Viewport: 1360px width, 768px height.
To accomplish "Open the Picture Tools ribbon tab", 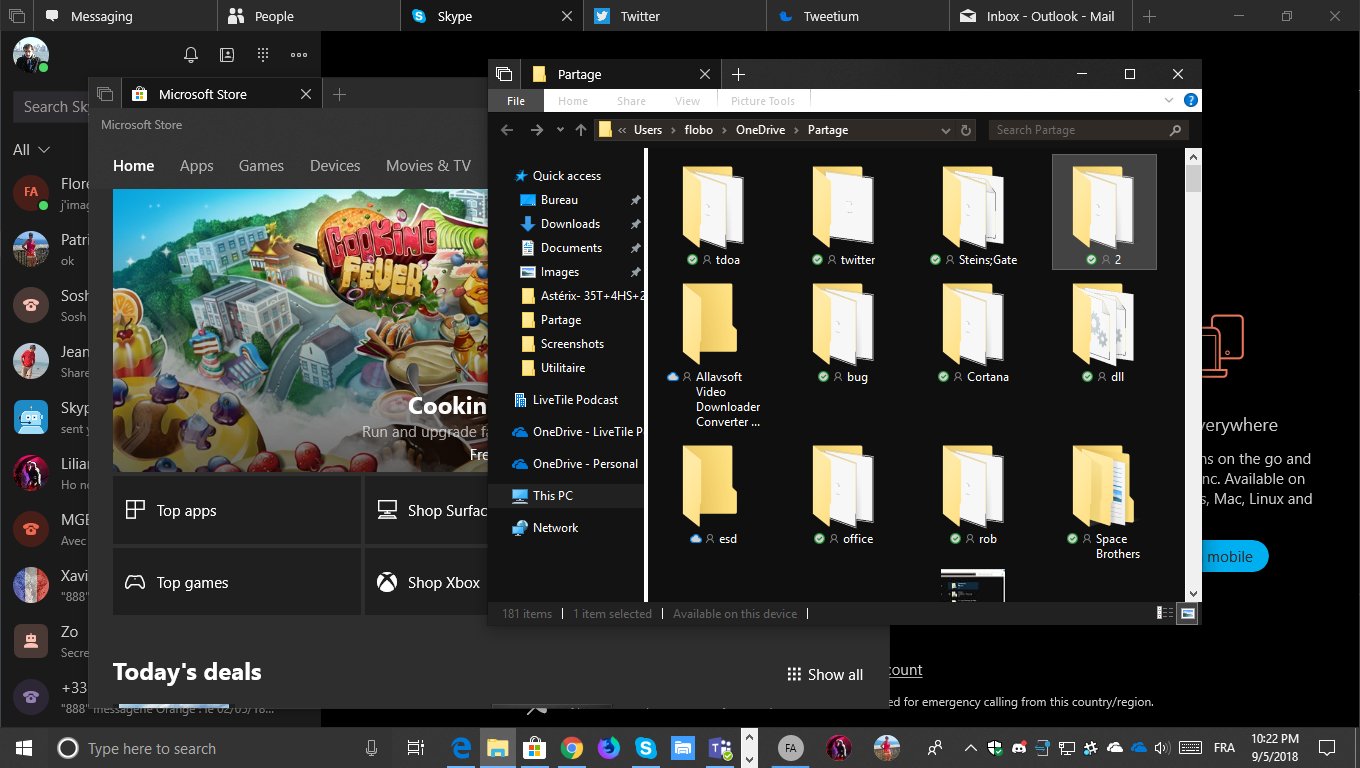I will pos(763,101).
